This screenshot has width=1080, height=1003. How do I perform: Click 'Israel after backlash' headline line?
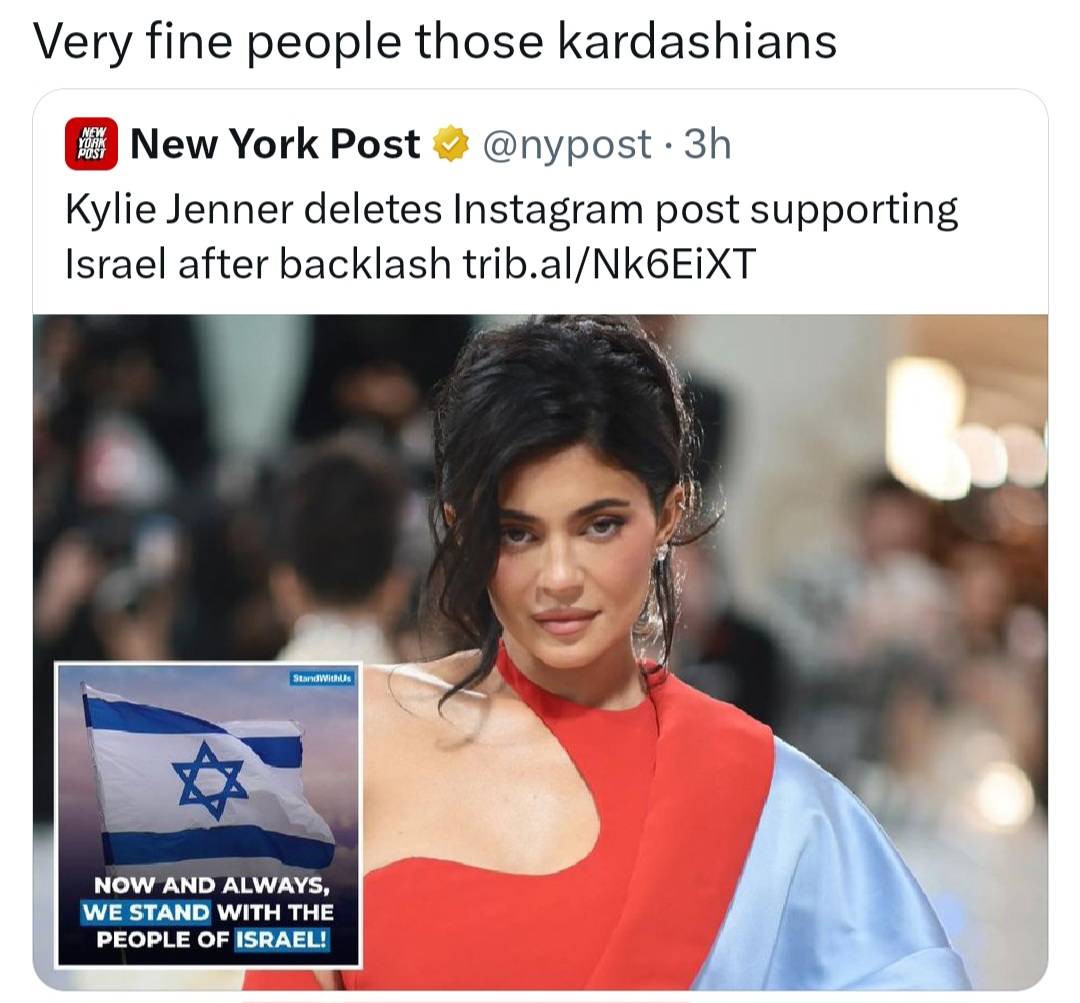[x=258, y=263]
